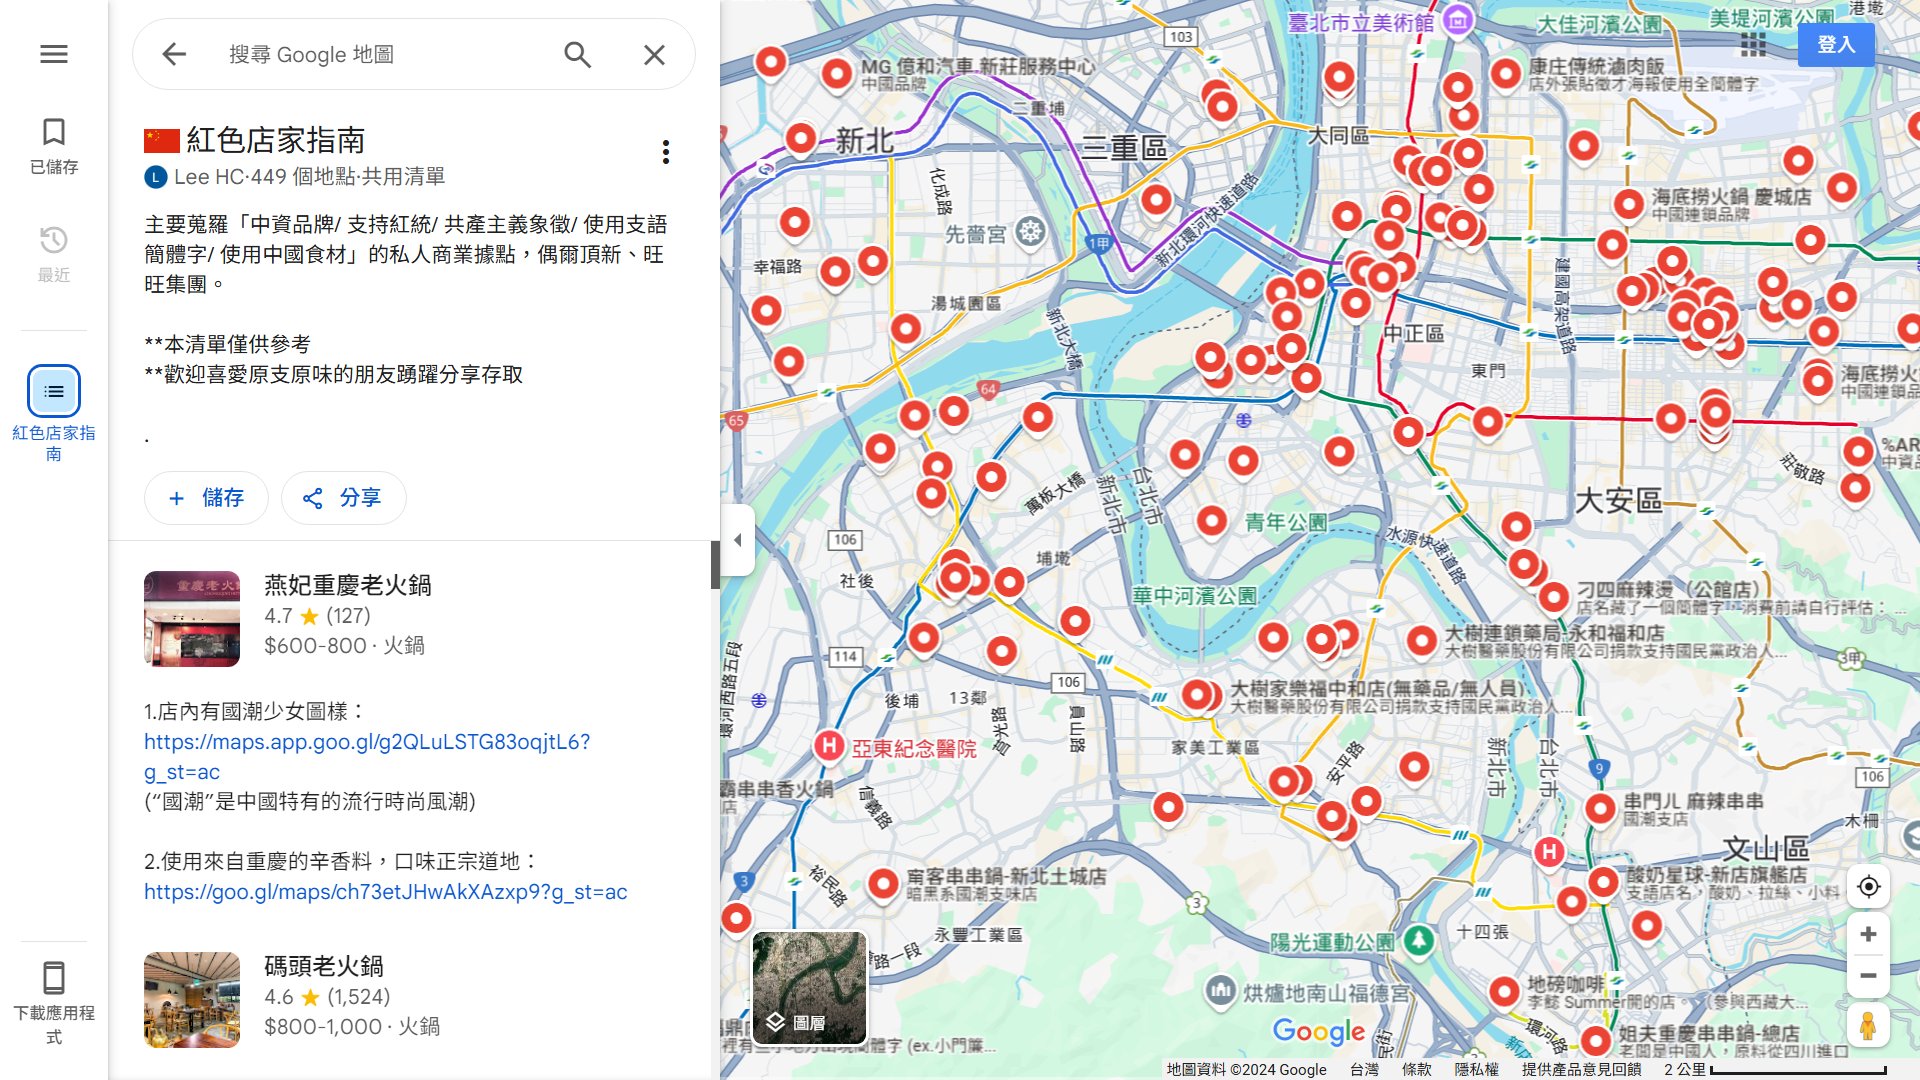
Task: Collapse the side panel arrow
Action: point(737,540)
